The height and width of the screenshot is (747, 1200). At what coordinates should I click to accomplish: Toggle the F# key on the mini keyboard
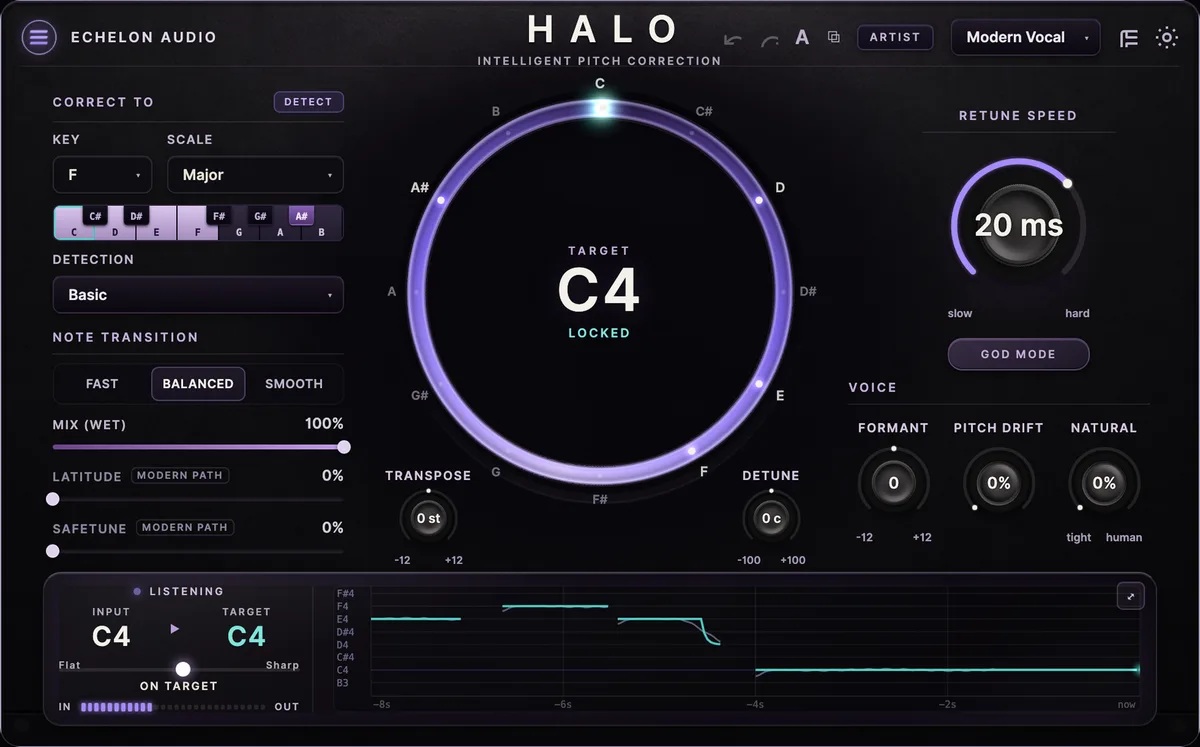point(218,215)
